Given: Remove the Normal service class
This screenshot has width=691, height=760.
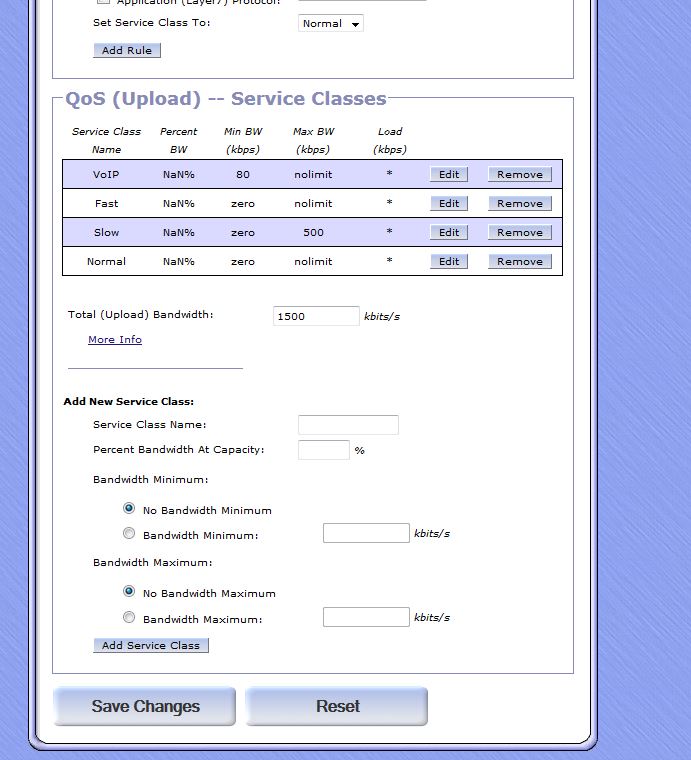Looking at the screenshot, I should pyautogui.click(x=519, y=261).
